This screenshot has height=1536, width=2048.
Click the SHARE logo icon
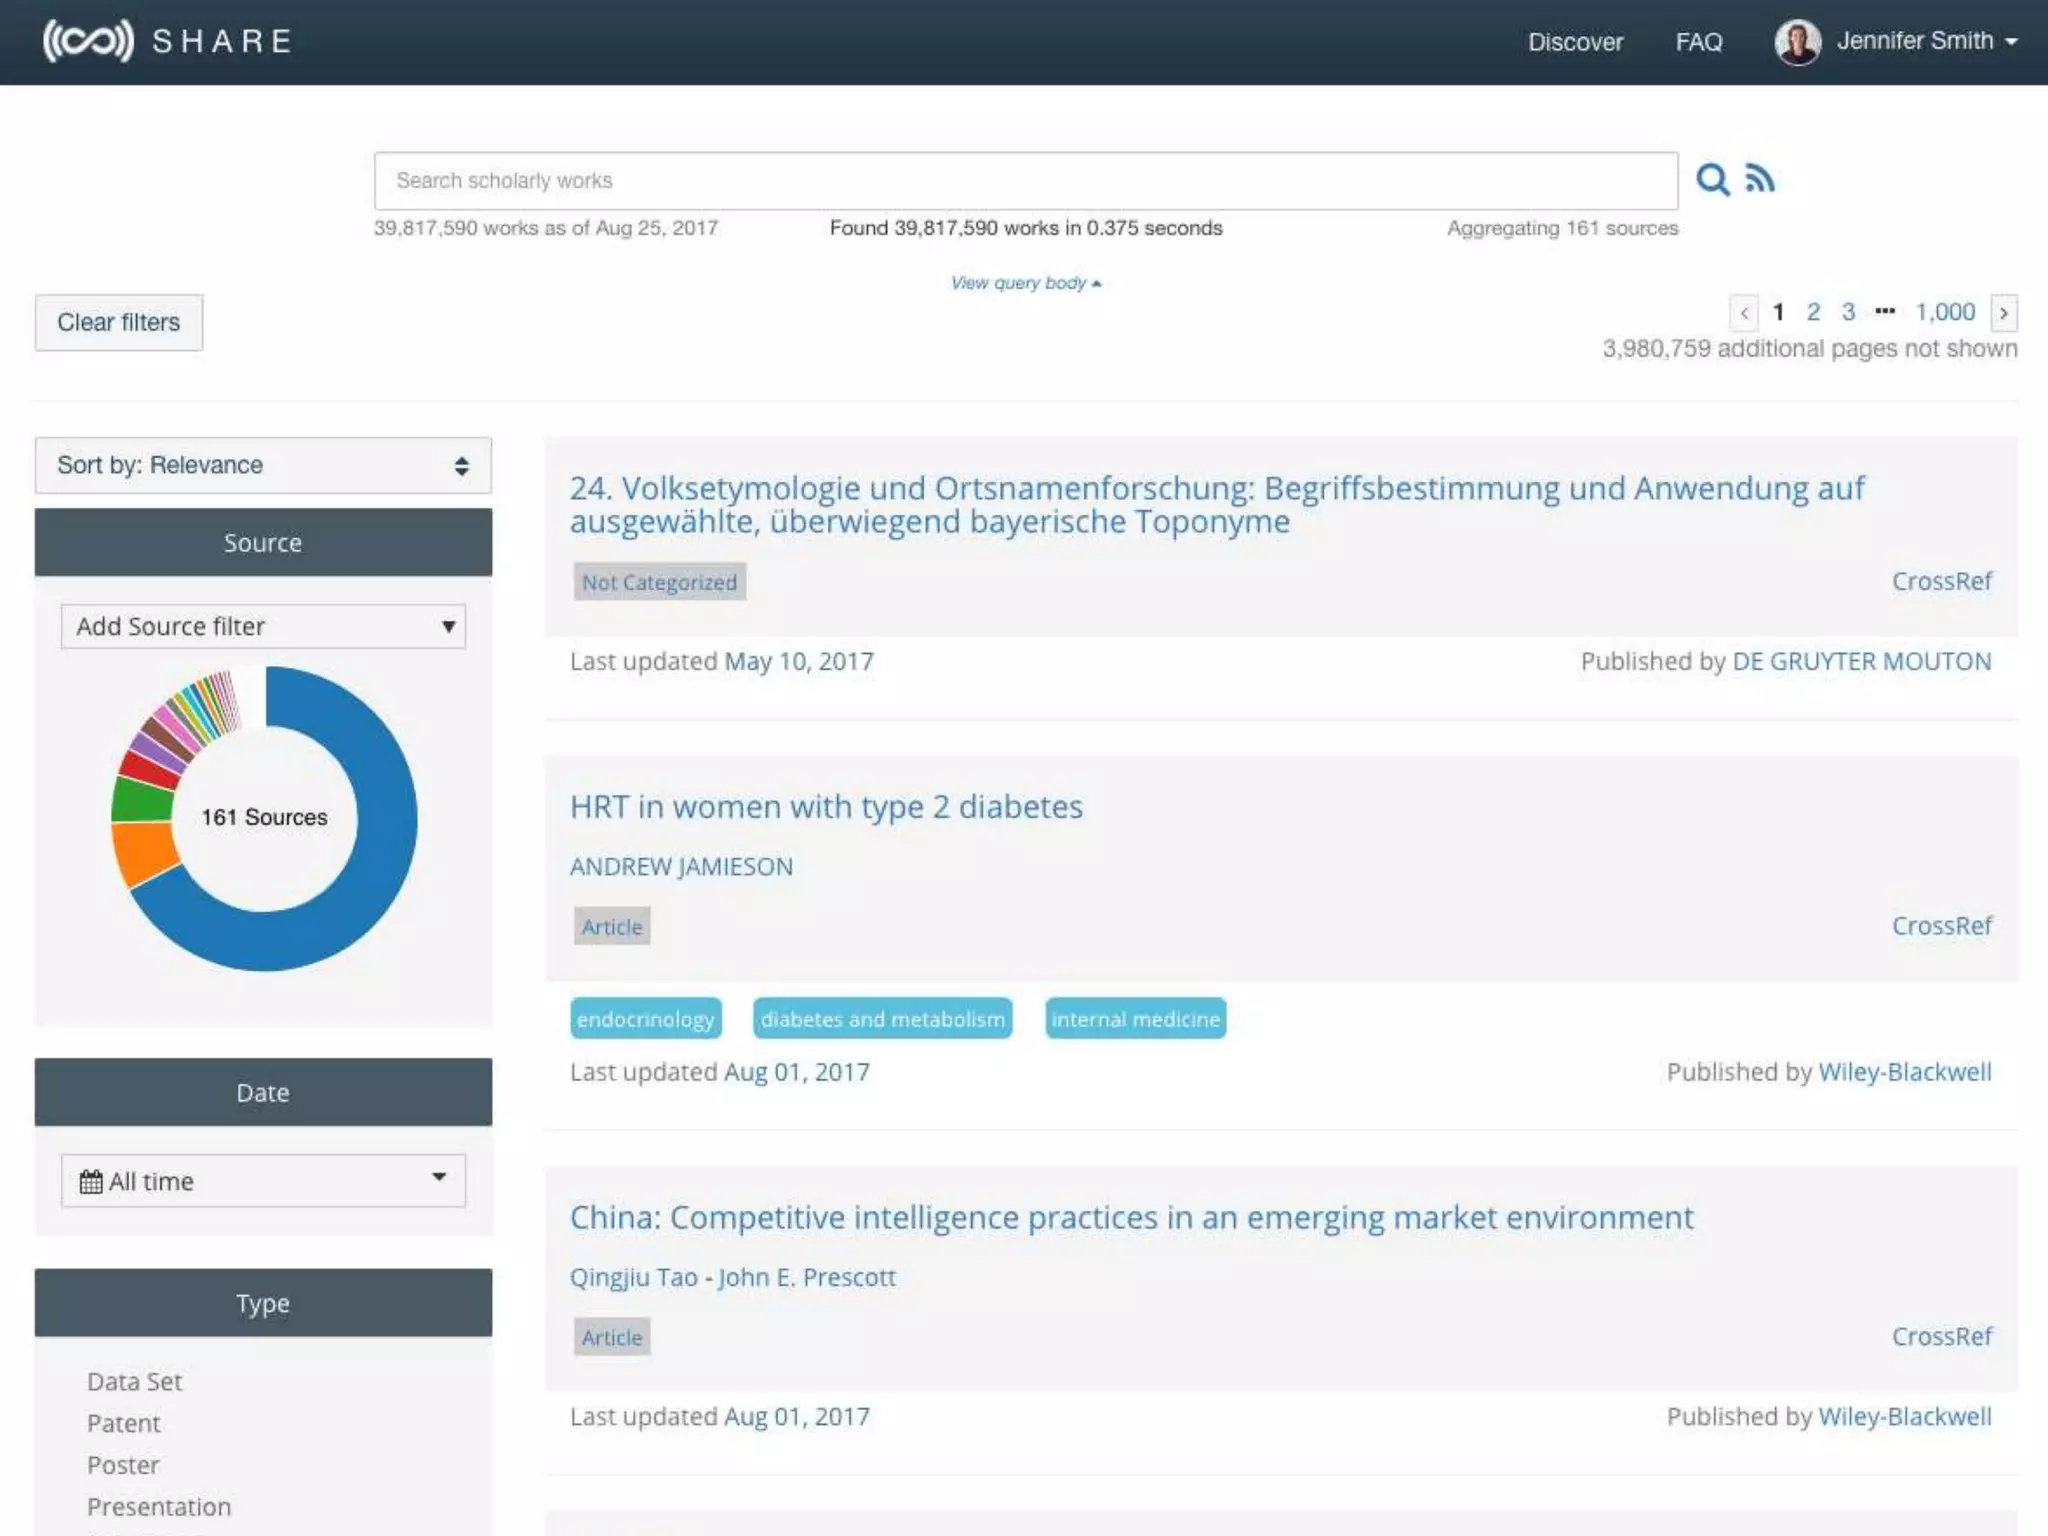[88, 41]
